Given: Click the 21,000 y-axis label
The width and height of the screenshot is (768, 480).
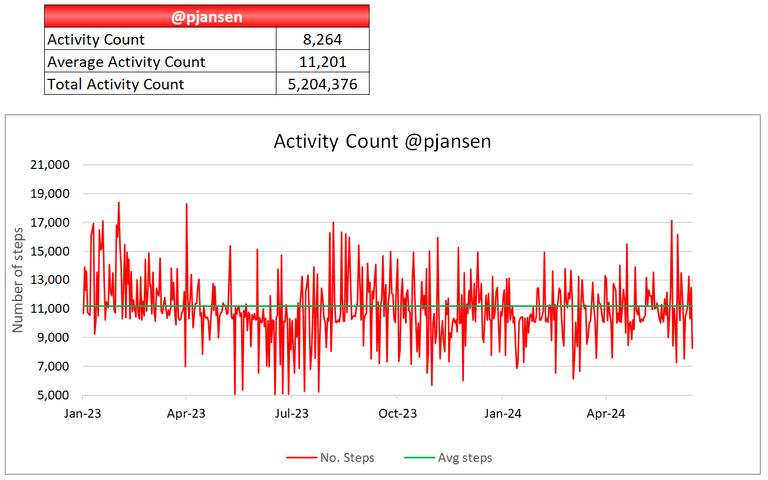Looking at the screenshot, I should [50, 165].
